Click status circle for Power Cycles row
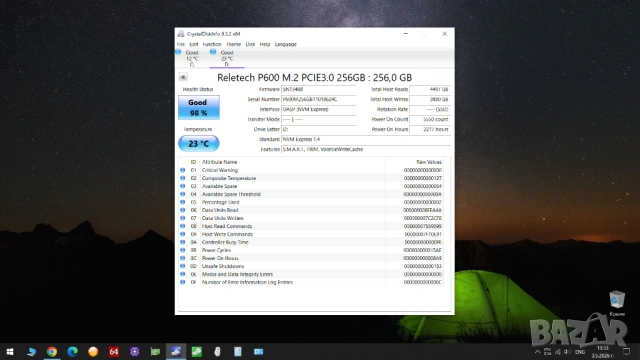The width and height of the screenshot is (640, 360). (182, 250)
